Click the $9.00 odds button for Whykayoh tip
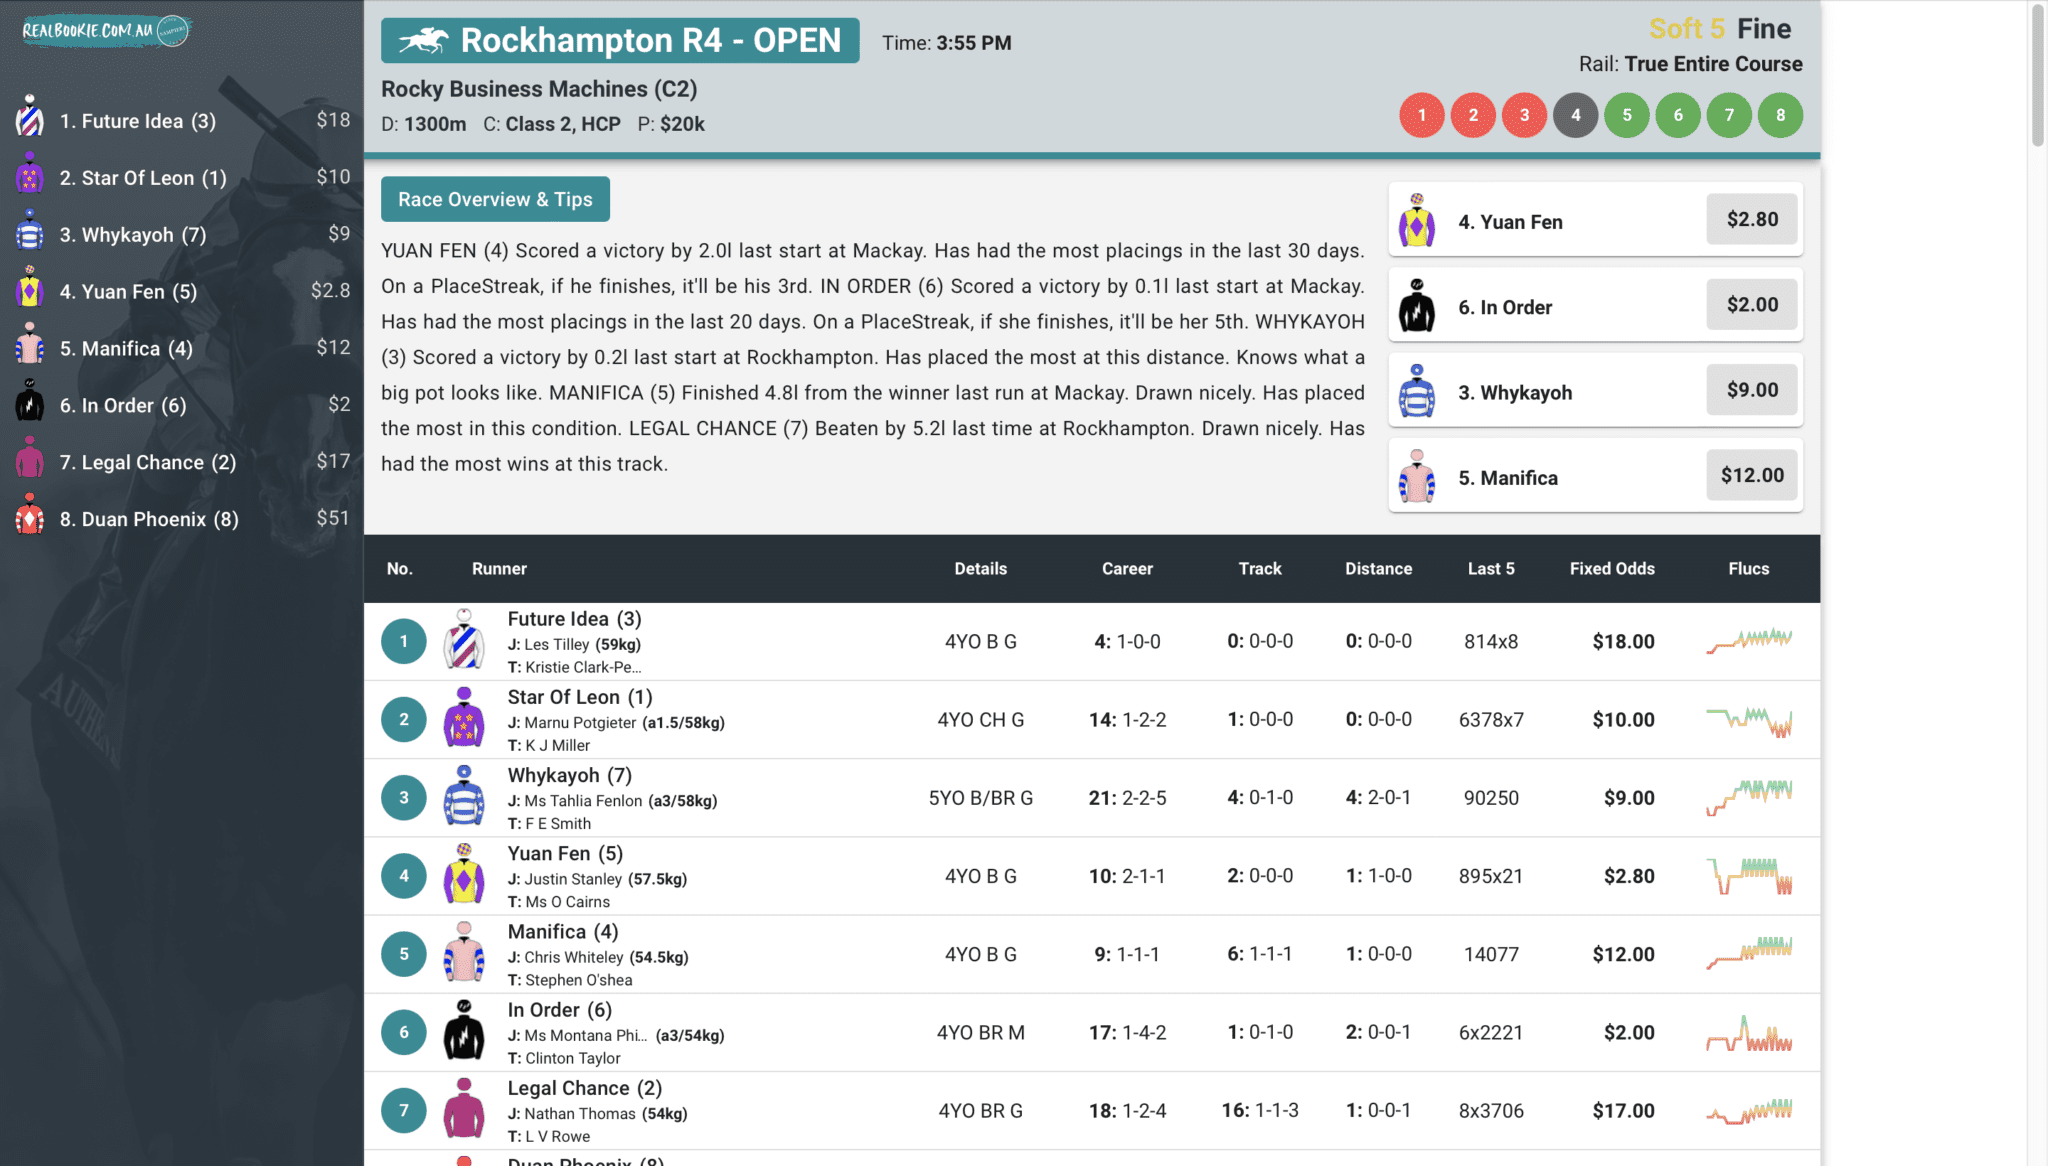This screenshot has height=1166, width=2048. (1752, 390)
